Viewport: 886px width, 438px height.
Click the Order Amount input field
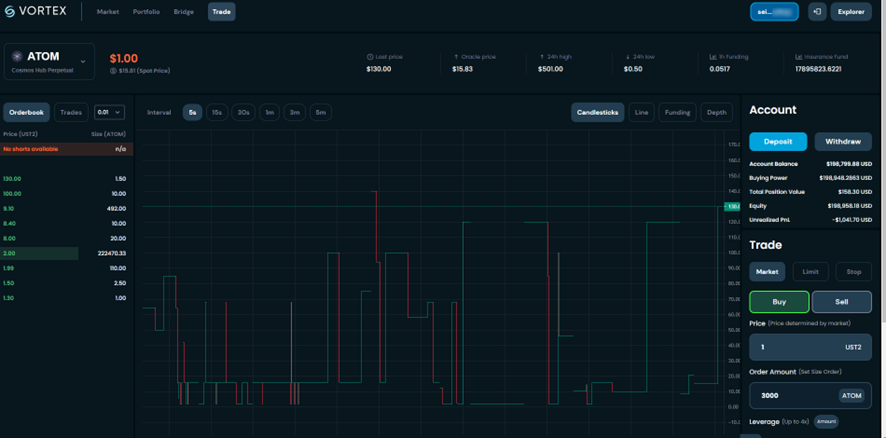point(810,396)
